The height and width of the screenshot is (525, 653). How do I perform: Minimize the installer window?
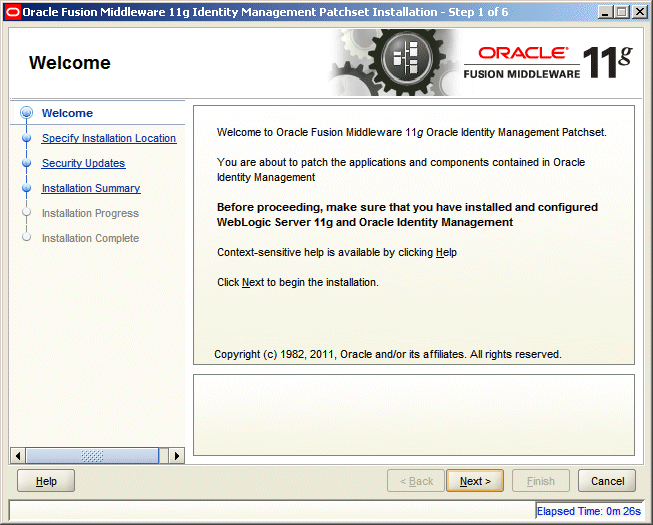click(x=605, y=12)
